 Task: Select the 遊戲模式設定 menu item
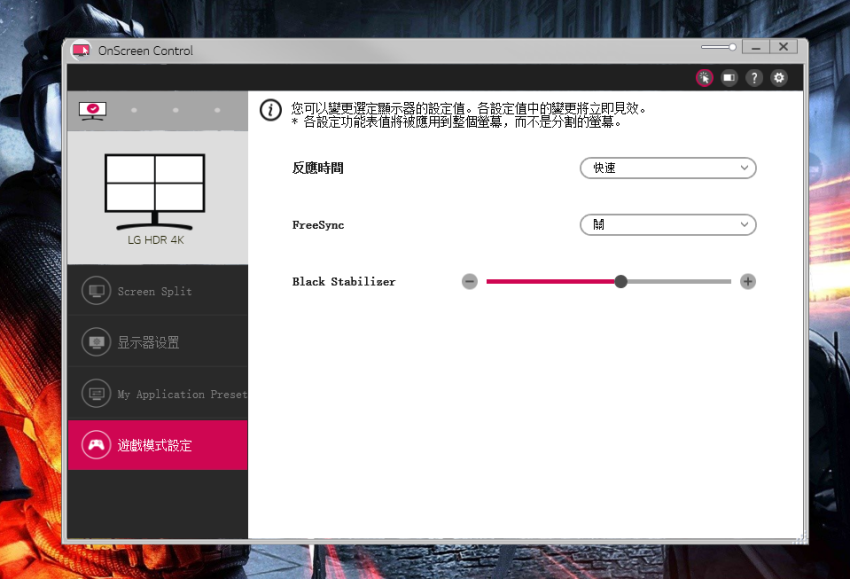157,445
